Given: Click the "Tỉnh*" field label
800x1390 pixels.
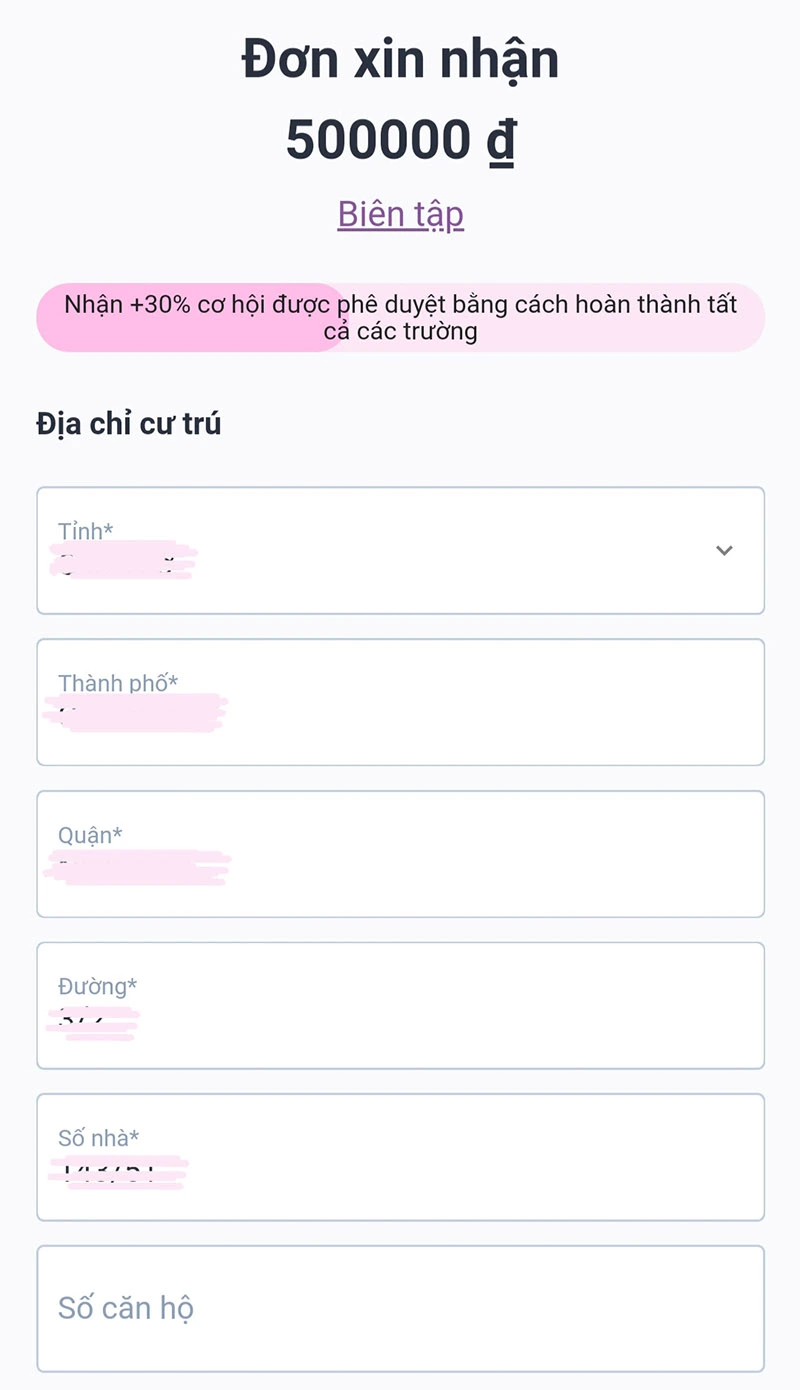Looking at the screenshot, I should click(x=85, y=531).
